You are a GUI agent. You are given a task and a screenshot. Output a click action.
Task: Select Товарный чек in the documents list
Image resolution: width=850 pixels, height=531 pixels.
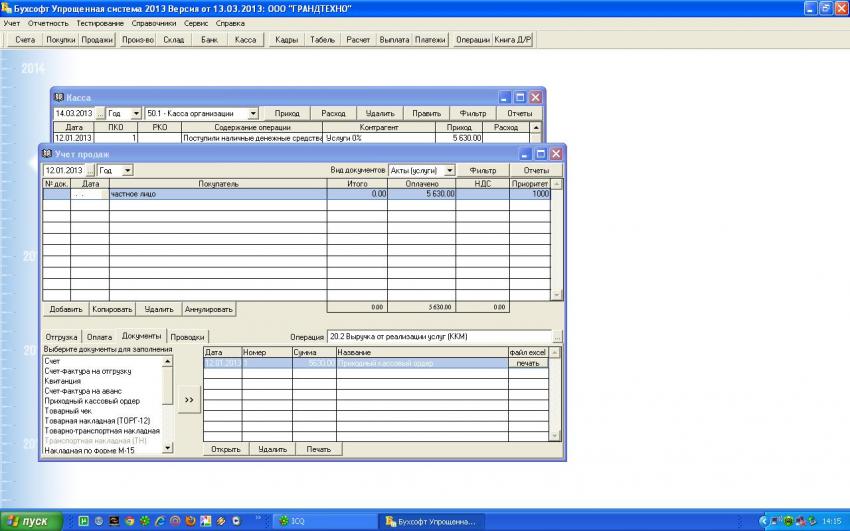click(70, 410)
